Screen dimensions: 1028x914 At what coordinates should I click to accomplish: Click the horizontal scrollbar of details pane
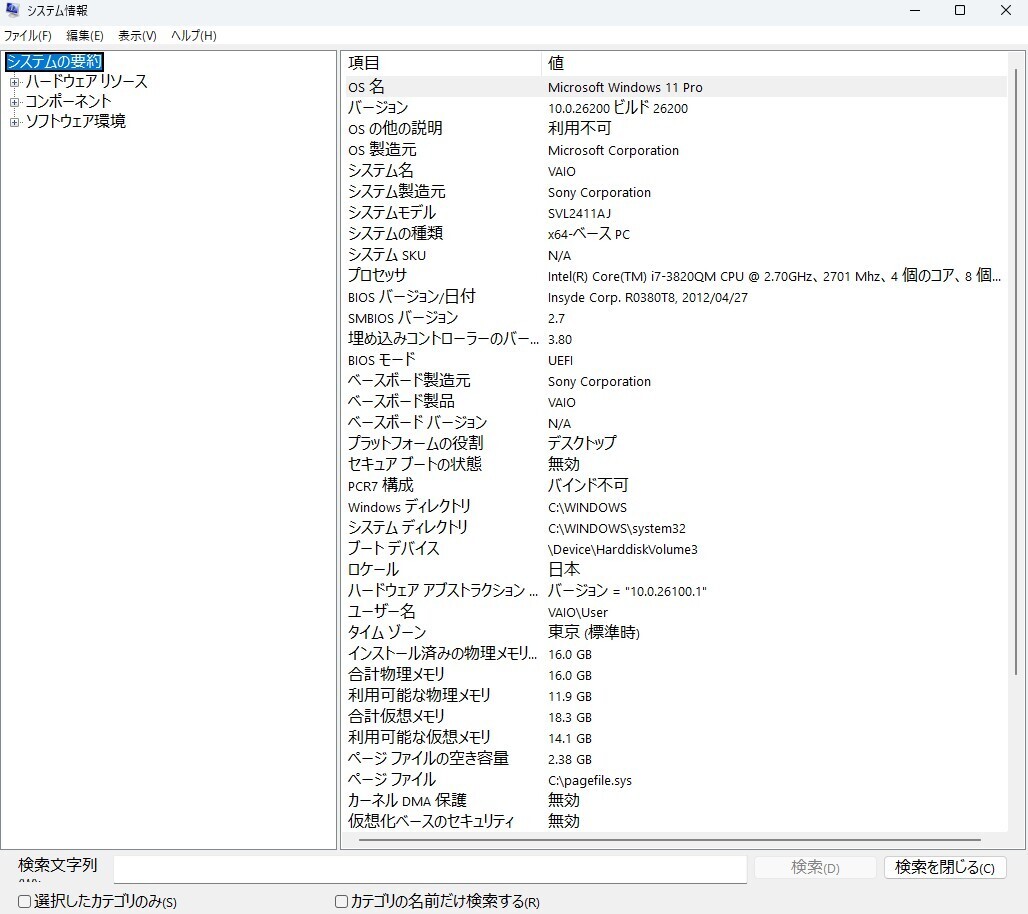click(669, 839)
